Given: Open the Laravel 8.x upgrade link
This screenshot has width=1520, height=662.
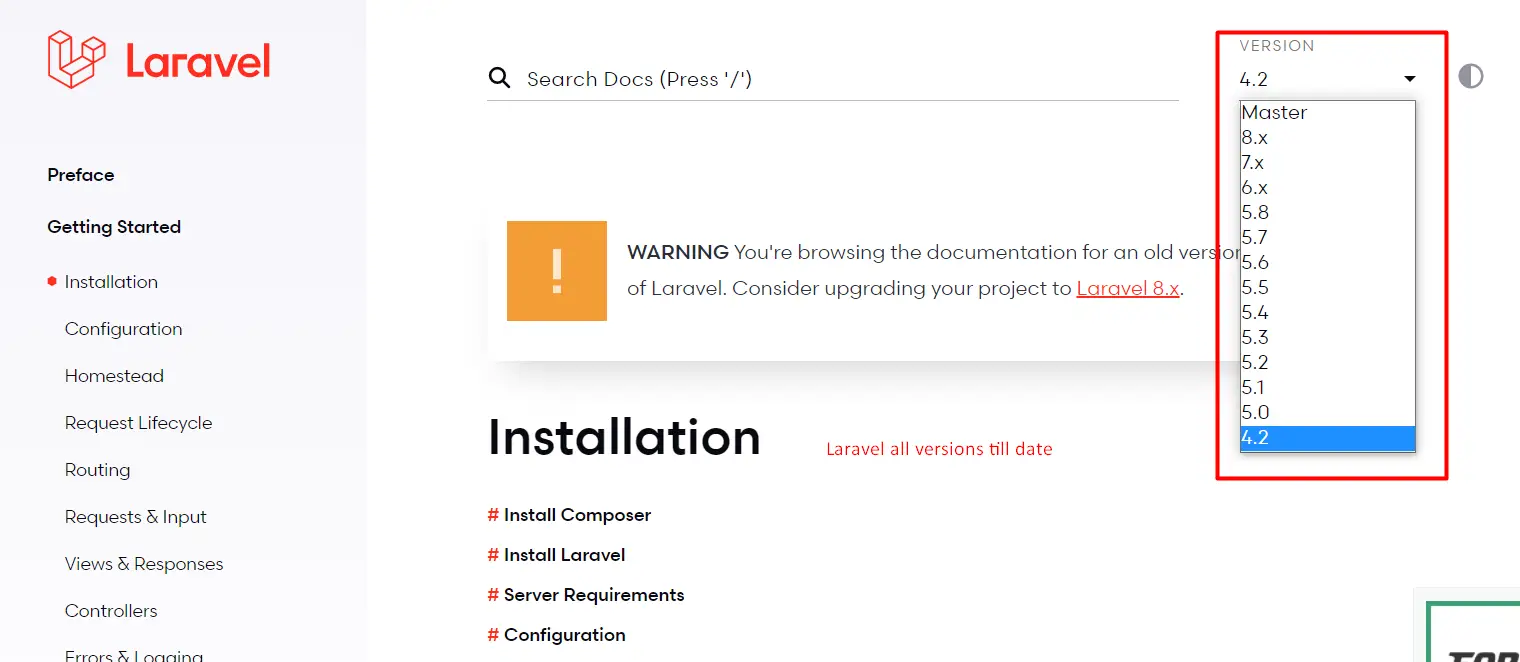Looking at the screenshot, I should [1128, 288].
